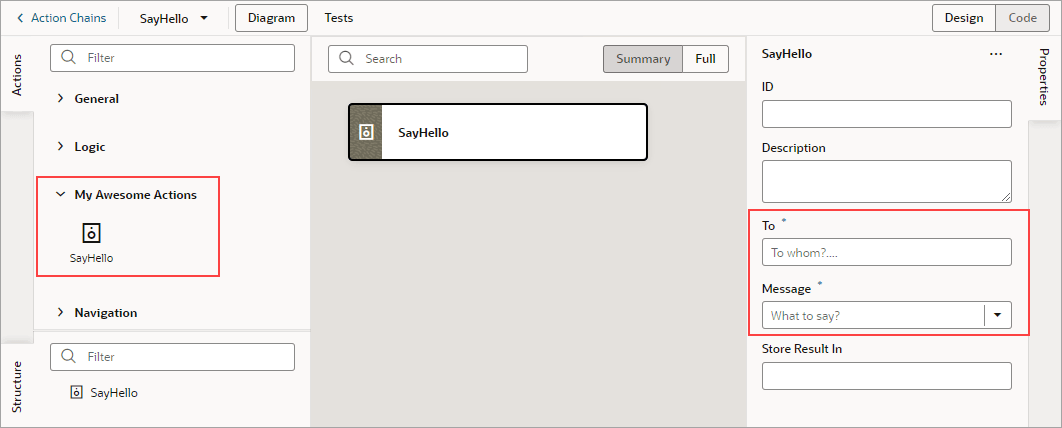This screenshot has height=428, width=1062.
Task: Open the Message dropdown arrow
Action: point(998,316)
